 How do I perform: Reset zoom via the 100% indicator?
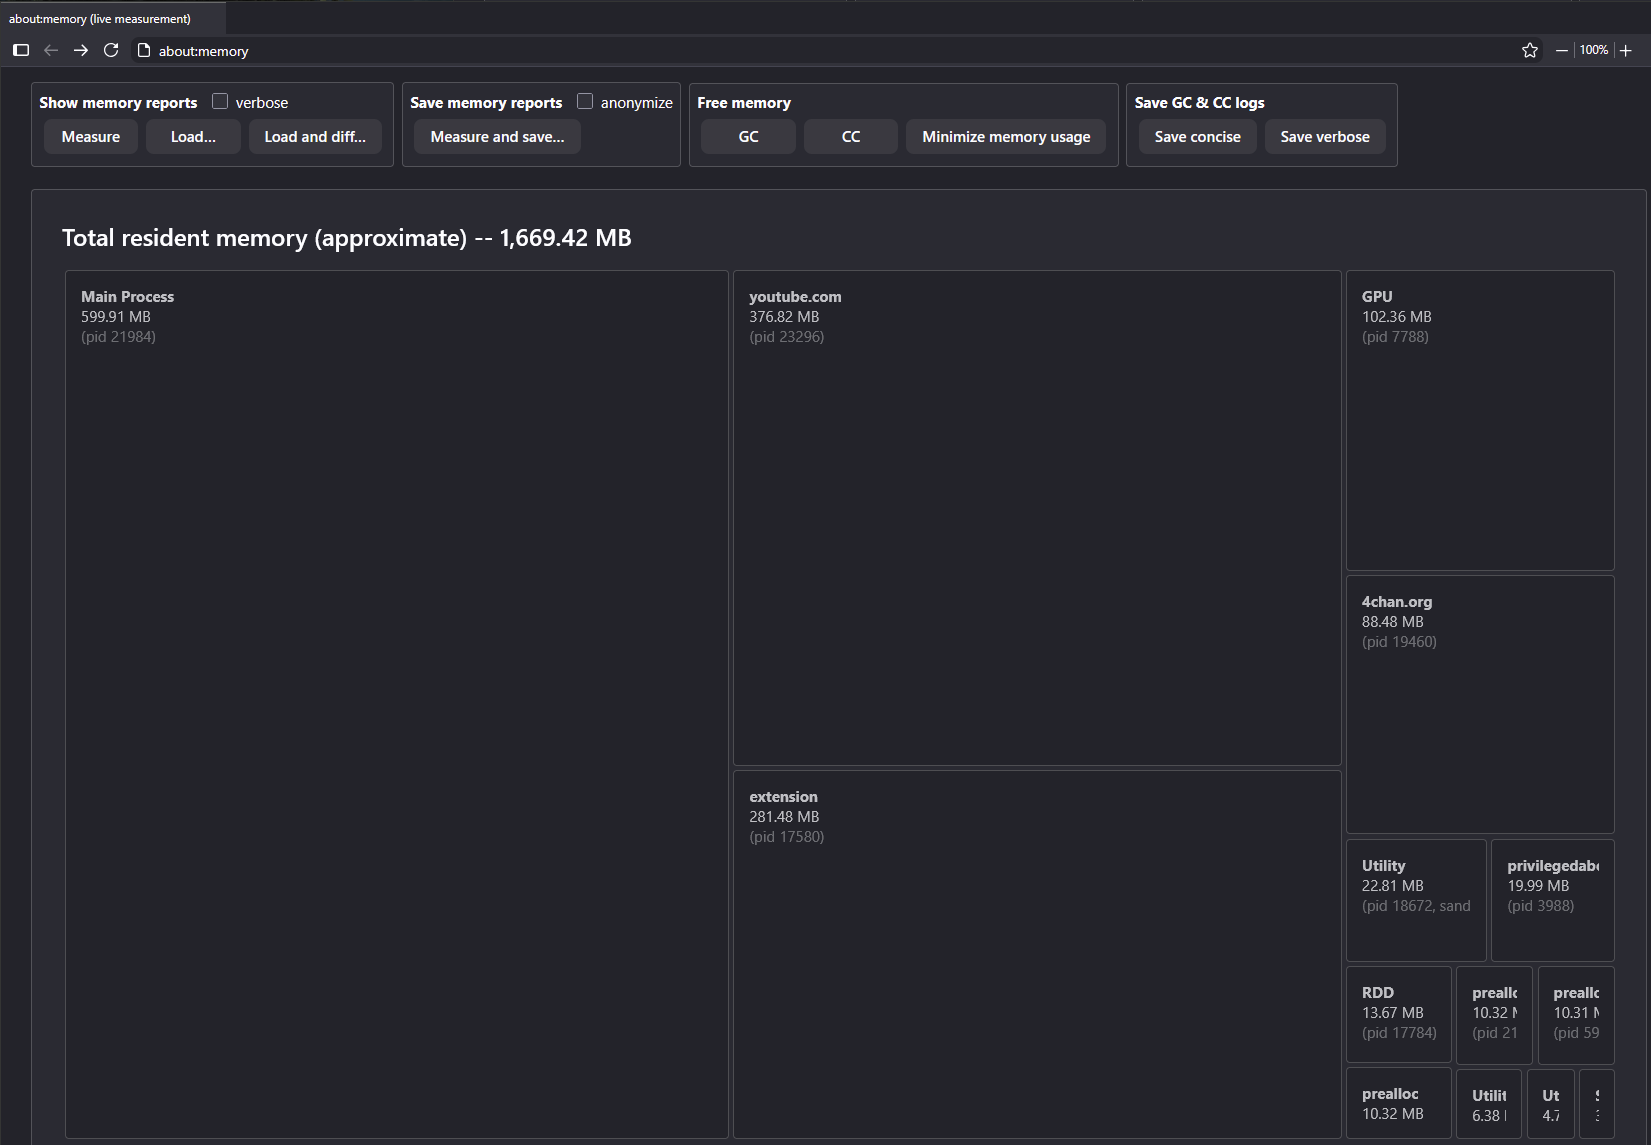(x=1594, y=50)
